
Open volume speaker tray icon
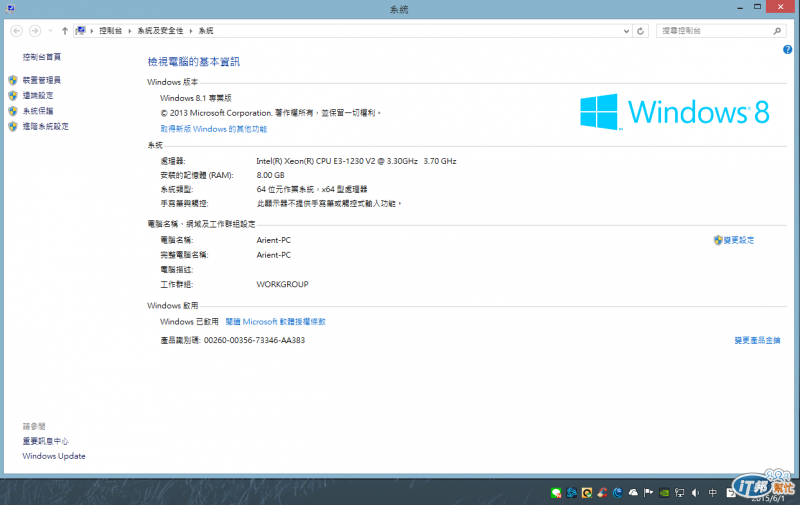(x=695, y=493)
